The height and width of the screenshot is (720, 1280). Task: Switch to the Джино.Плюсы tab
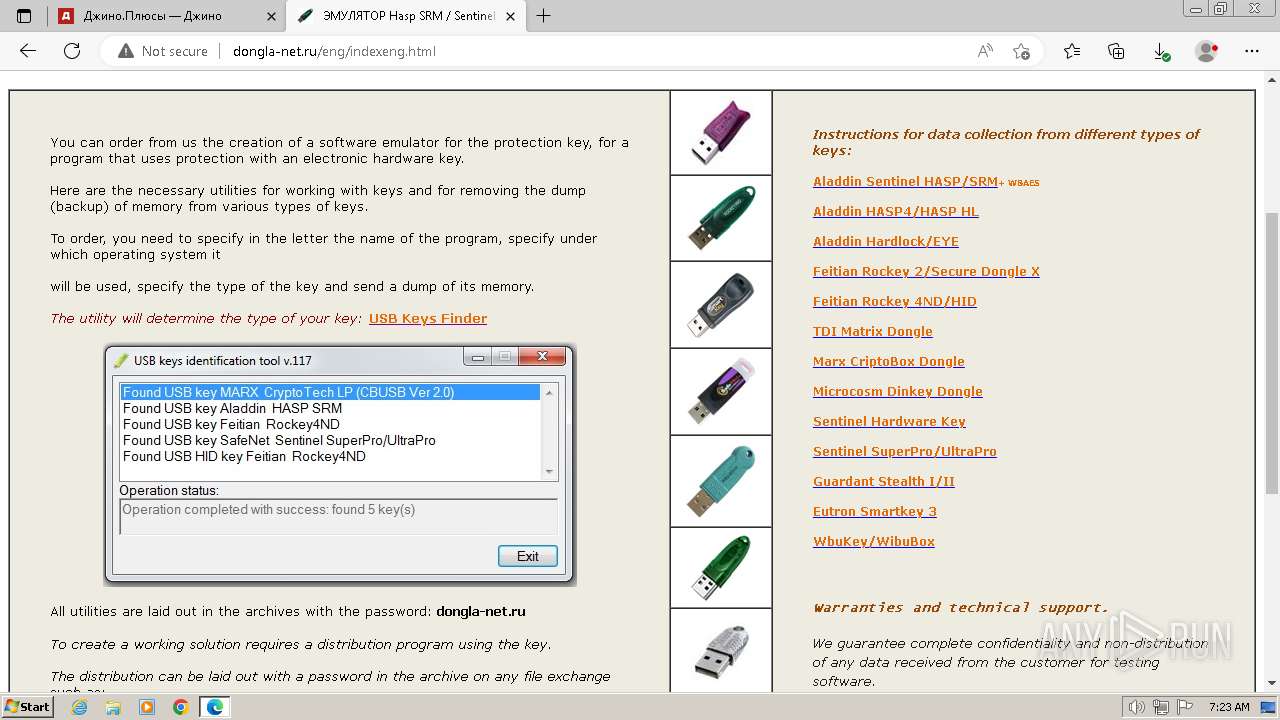point(166,16)
